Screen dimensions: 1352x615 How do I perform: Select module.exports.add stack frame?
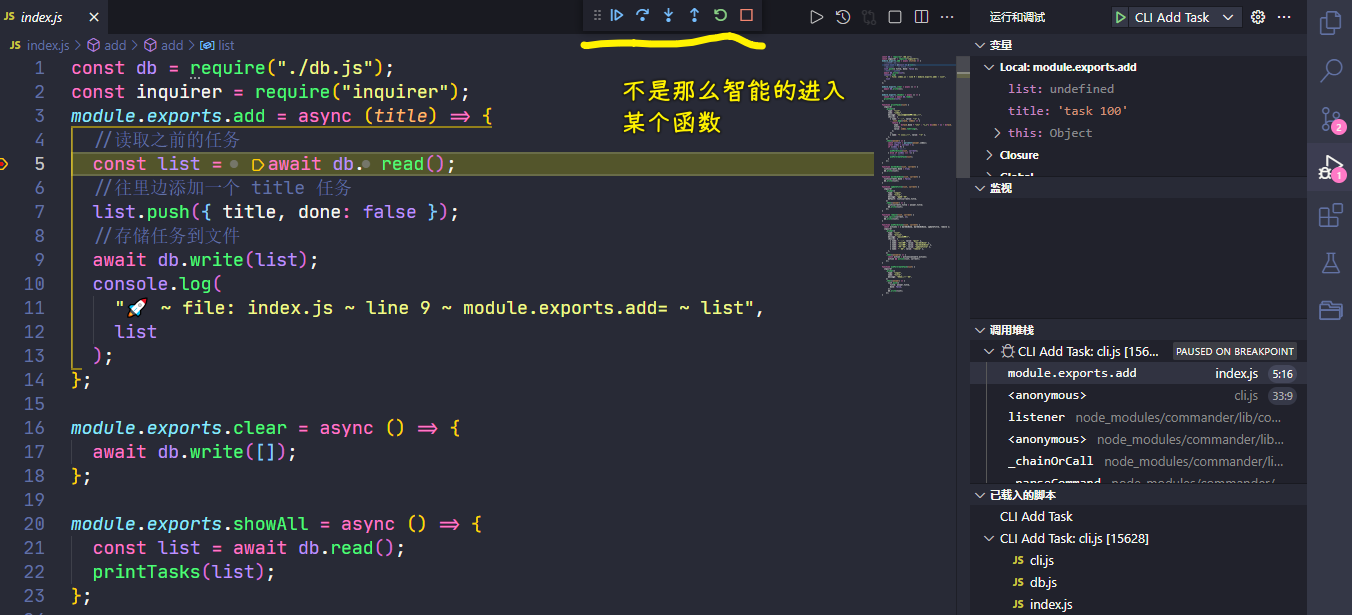point(1138,374)
